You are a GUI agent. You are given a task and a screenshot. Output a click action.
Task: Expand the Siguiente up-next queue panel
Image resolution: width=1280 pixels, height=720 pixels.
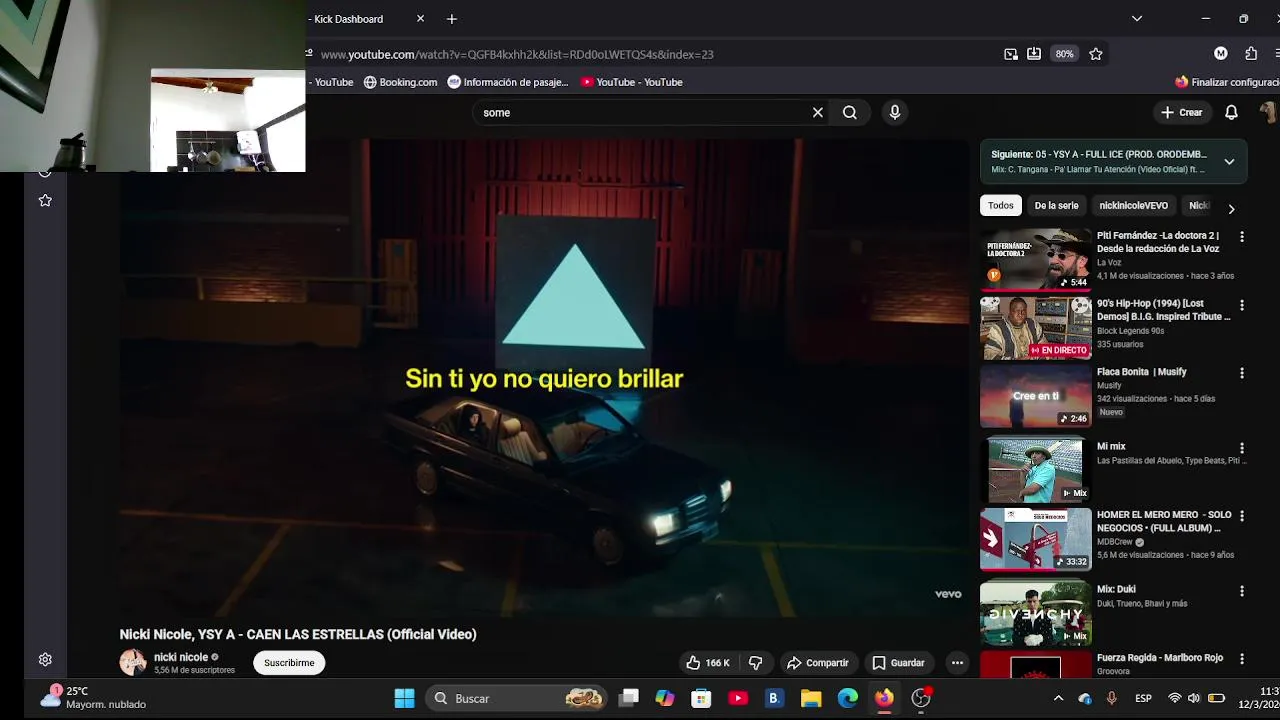tap(1229, 161)
